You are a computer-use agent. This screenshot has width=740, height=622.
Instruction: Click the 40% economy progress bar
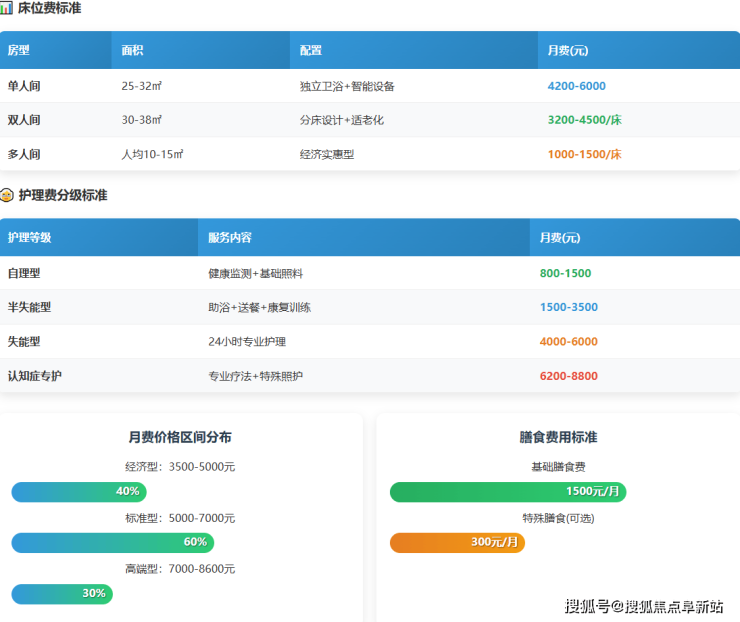(x=79, y=492)
